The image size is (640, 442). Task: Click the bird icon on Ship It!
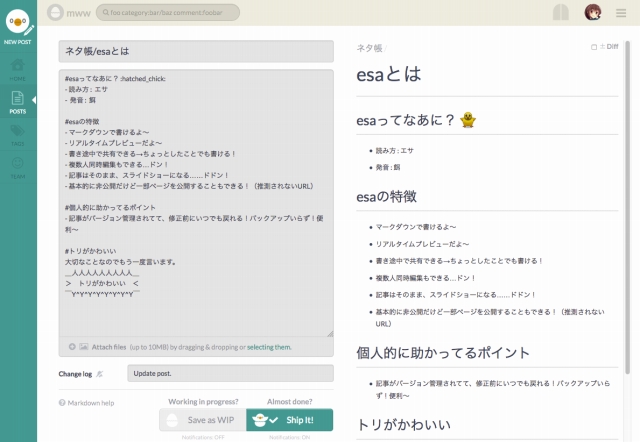point(260,420)
